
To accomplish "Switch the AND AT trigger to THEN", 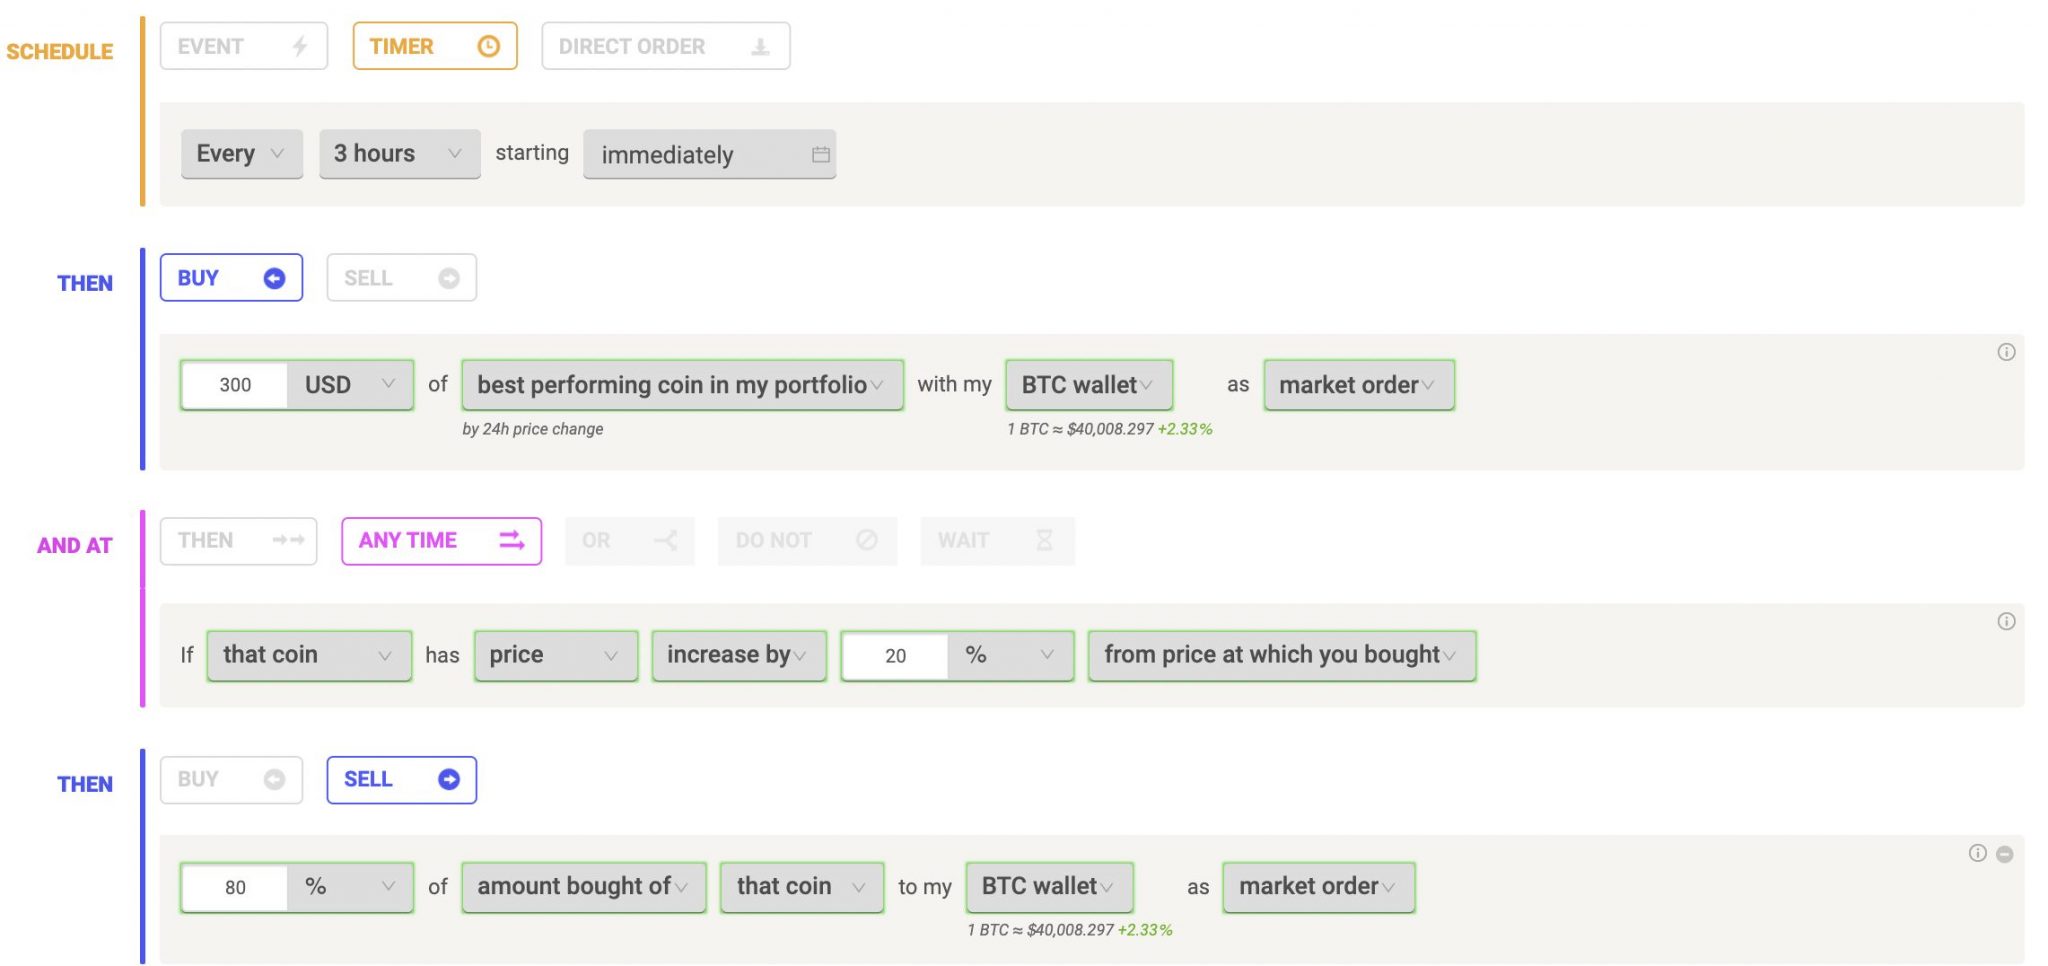I will pos(237,540).
